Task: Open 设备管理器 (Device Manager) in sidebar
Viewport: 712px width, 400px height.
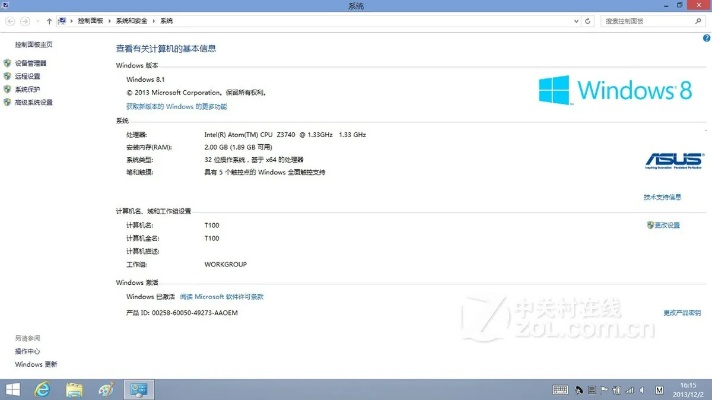Action: click(30, 63)
